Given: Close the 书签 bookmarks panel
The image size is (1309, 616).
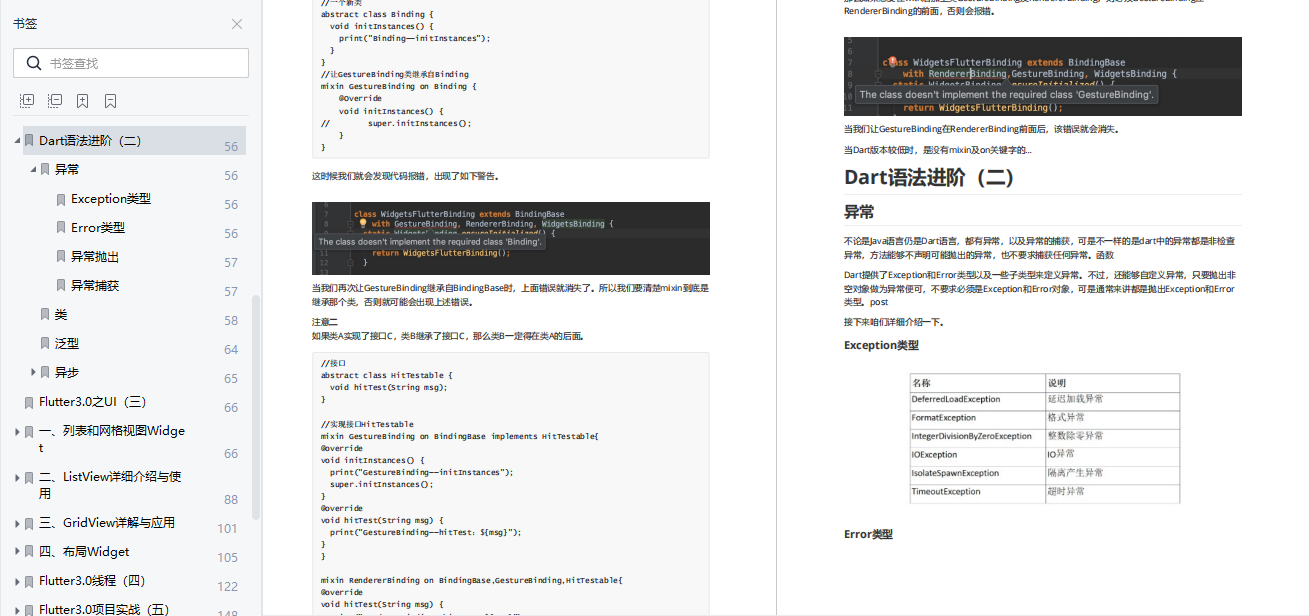Looking at the screenshot, I should point(237,24).
